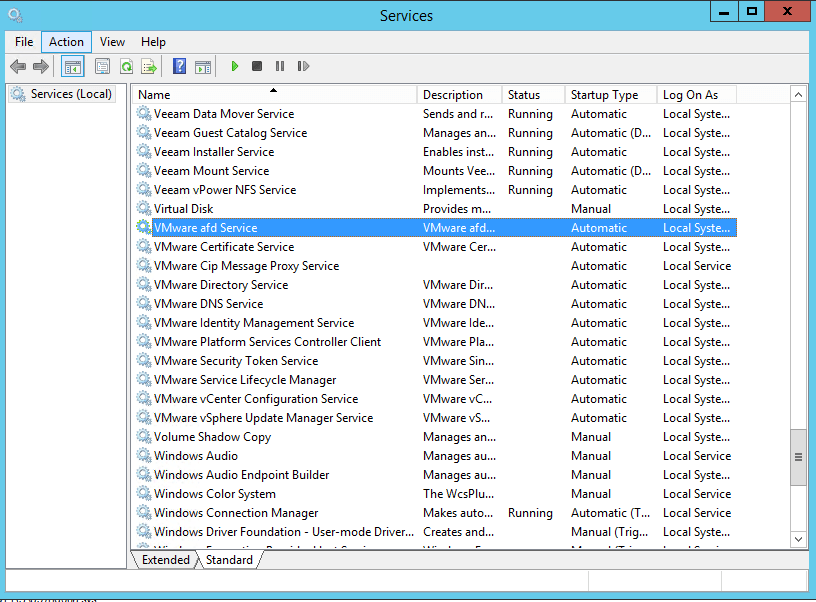Viewport: 816px width, 602px height.
Task: Switch to the Standard tab
Action: coord(229,560)
